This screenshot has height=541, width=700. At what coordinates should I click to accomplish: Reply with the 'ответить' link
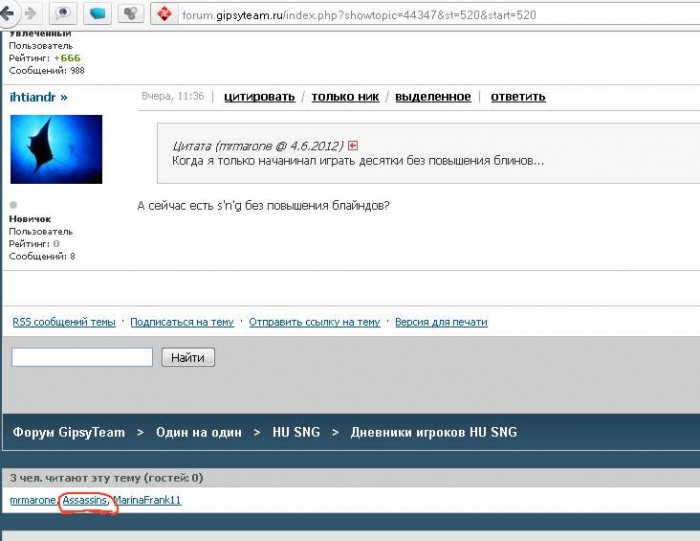click(x=518, y=97)
